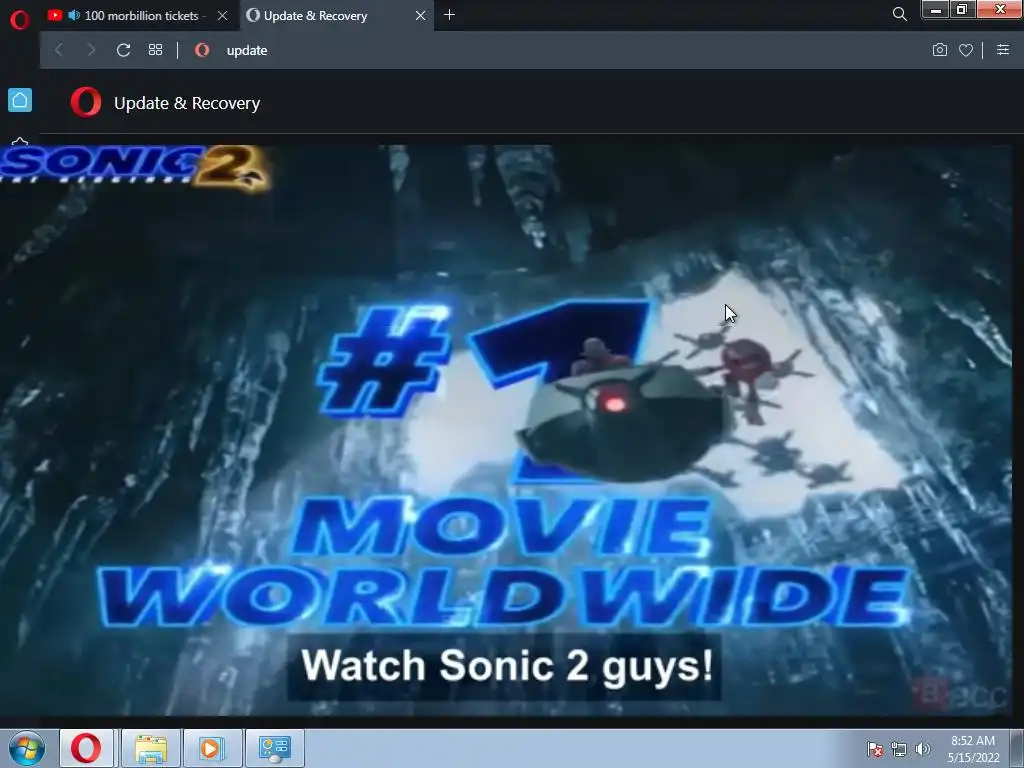Viewport: 1024px width, 768px height.
Task: Open the search tabs magnifier
Action: [x=899, y=14]
